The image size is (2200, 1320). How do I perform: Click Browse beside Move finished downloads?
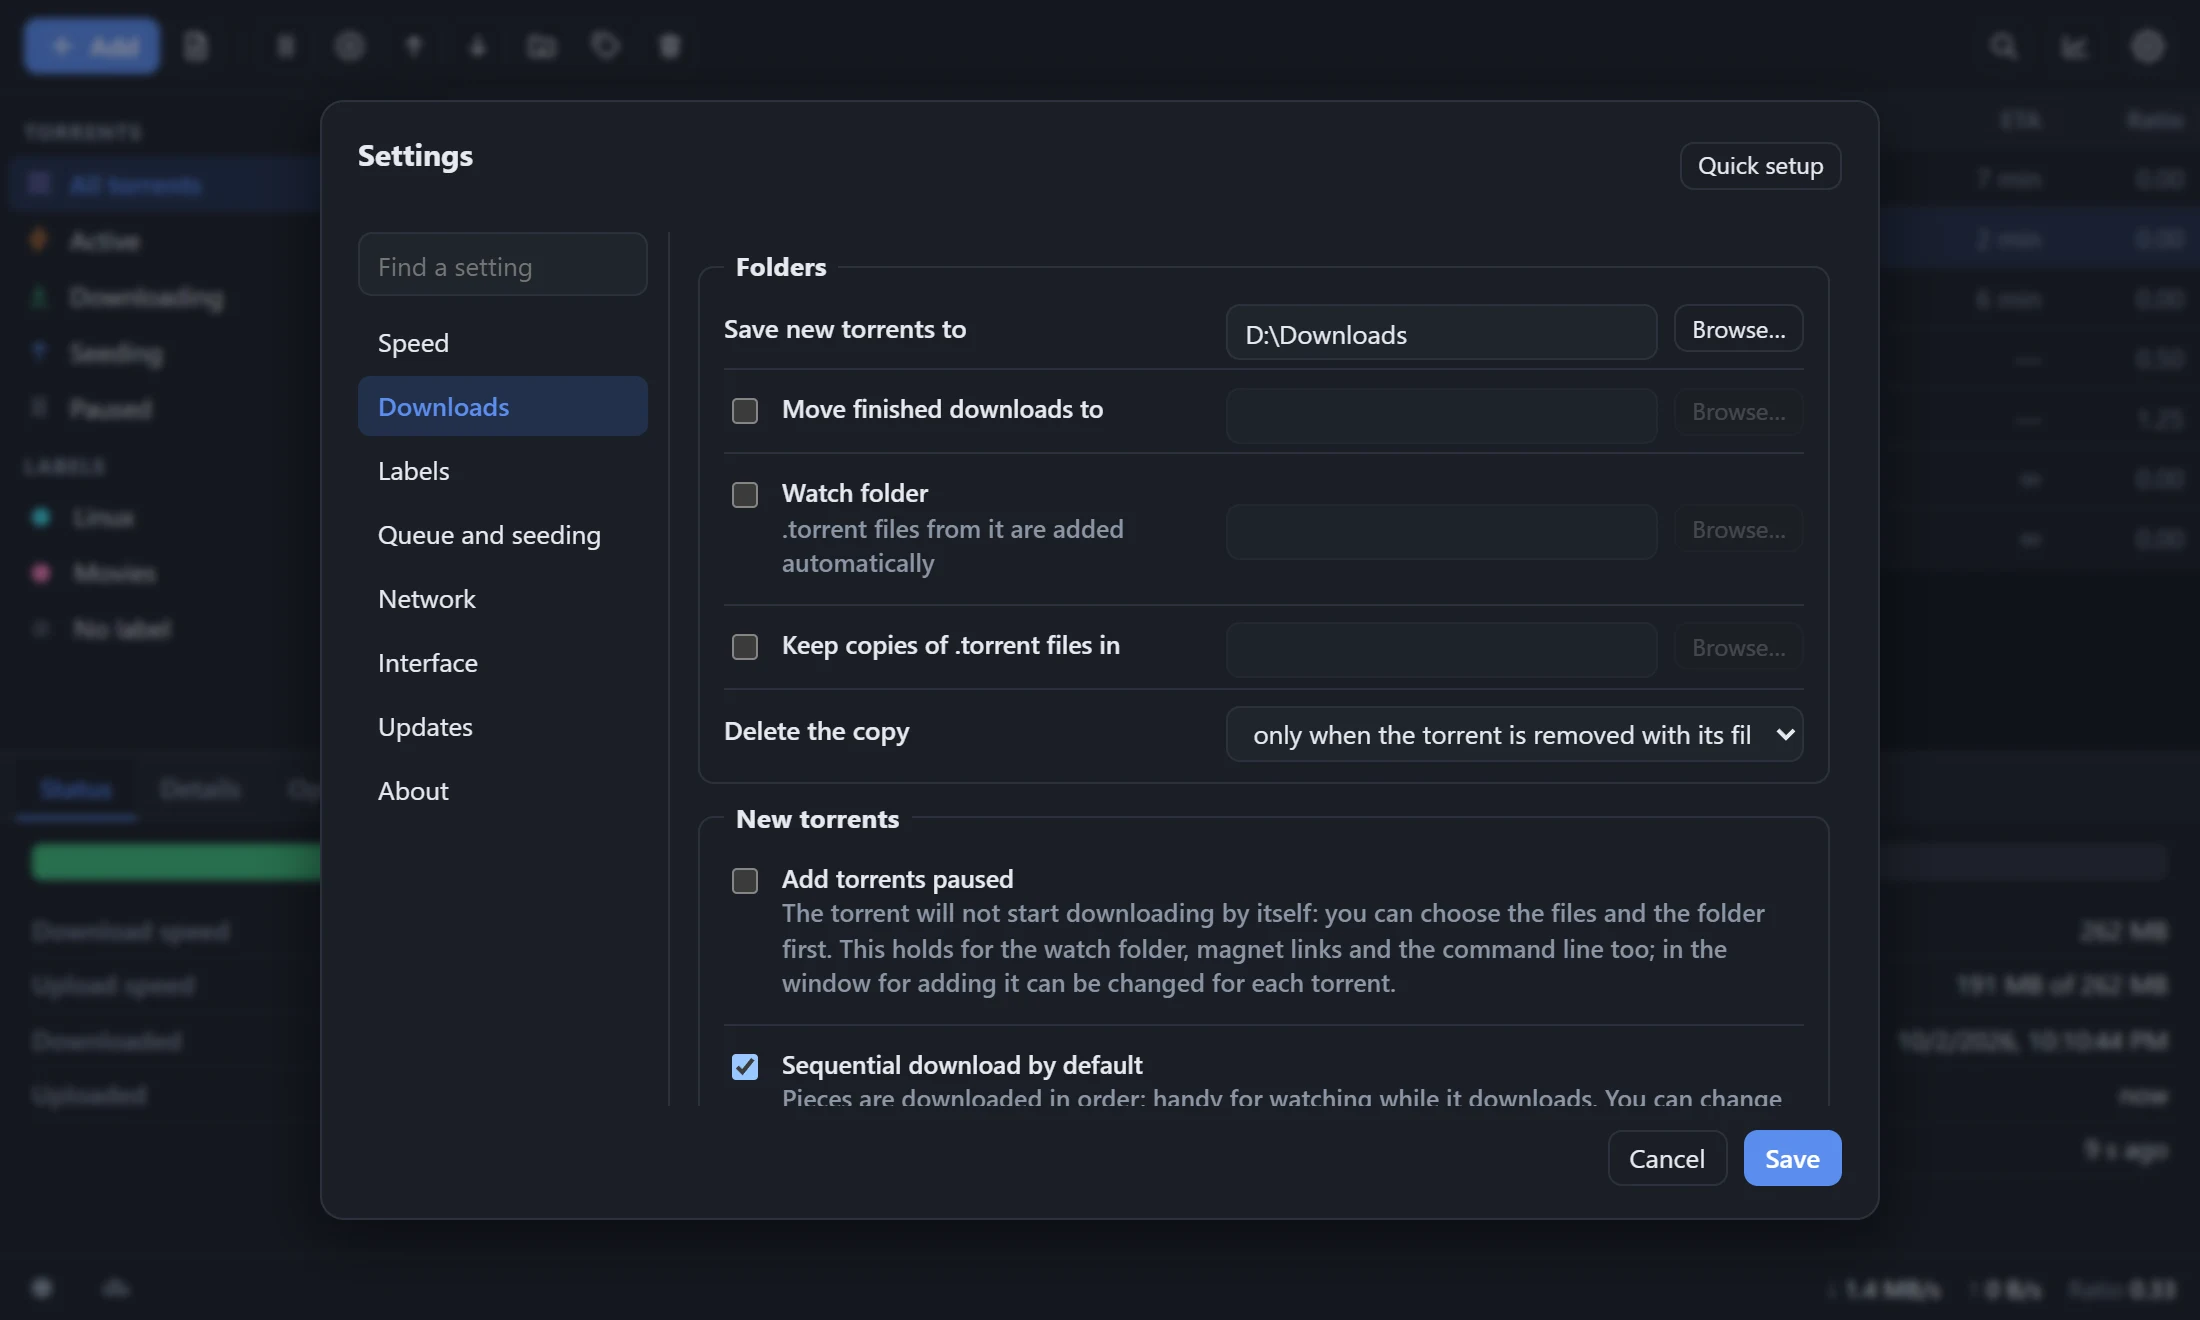point(1738,412)
